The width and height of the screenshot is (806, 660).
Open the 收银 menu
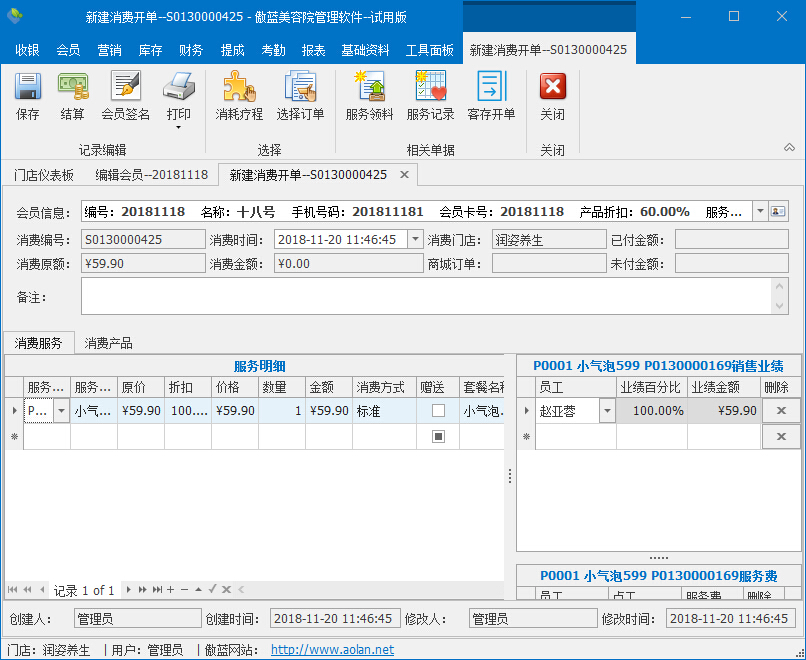(27, 50)
